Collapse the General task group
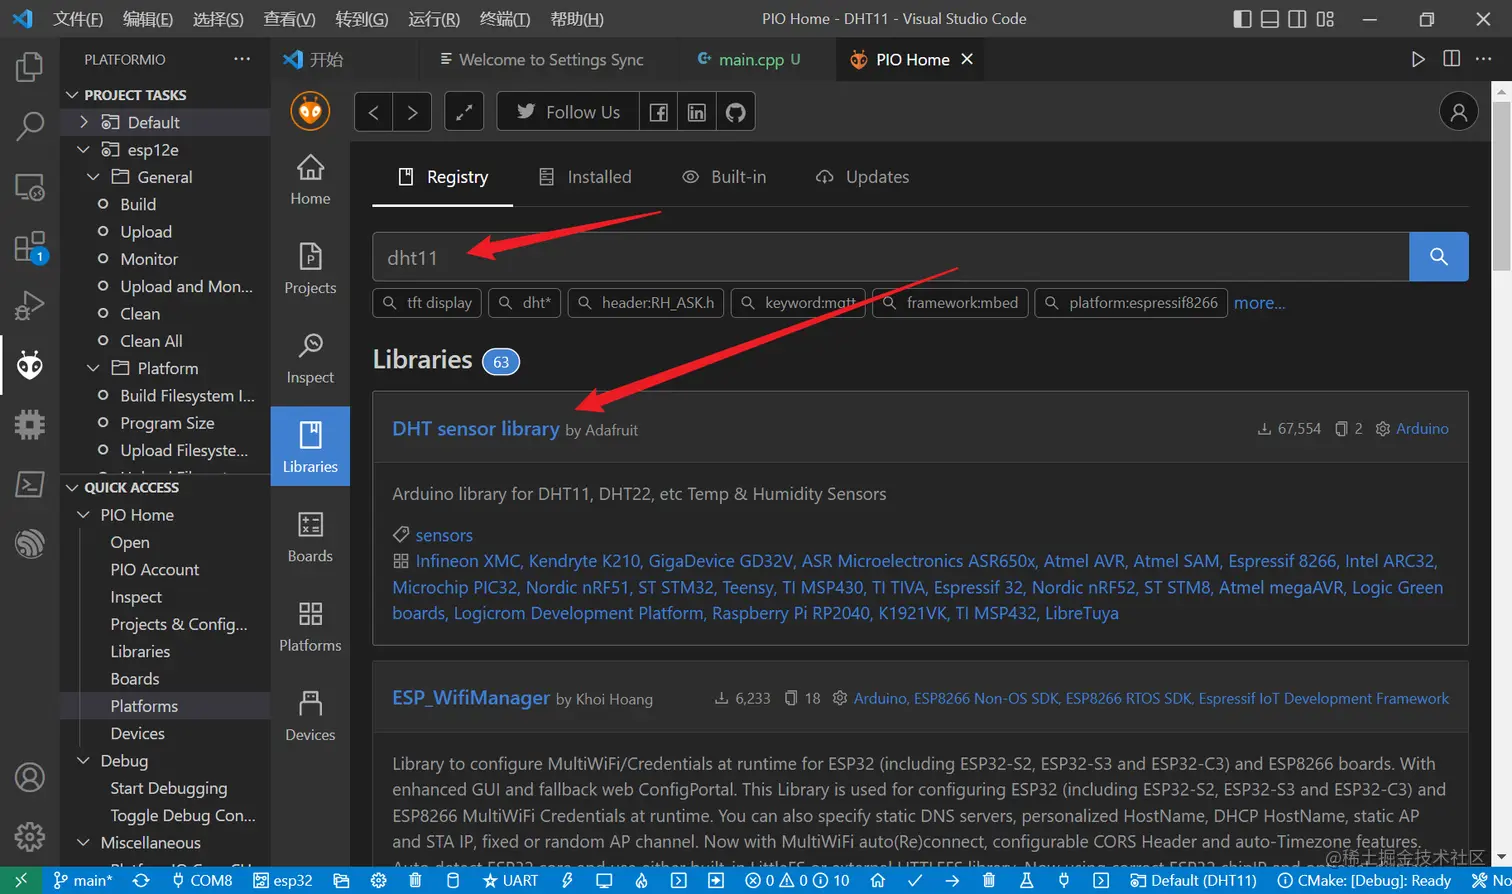 click(x=94, y=177)
